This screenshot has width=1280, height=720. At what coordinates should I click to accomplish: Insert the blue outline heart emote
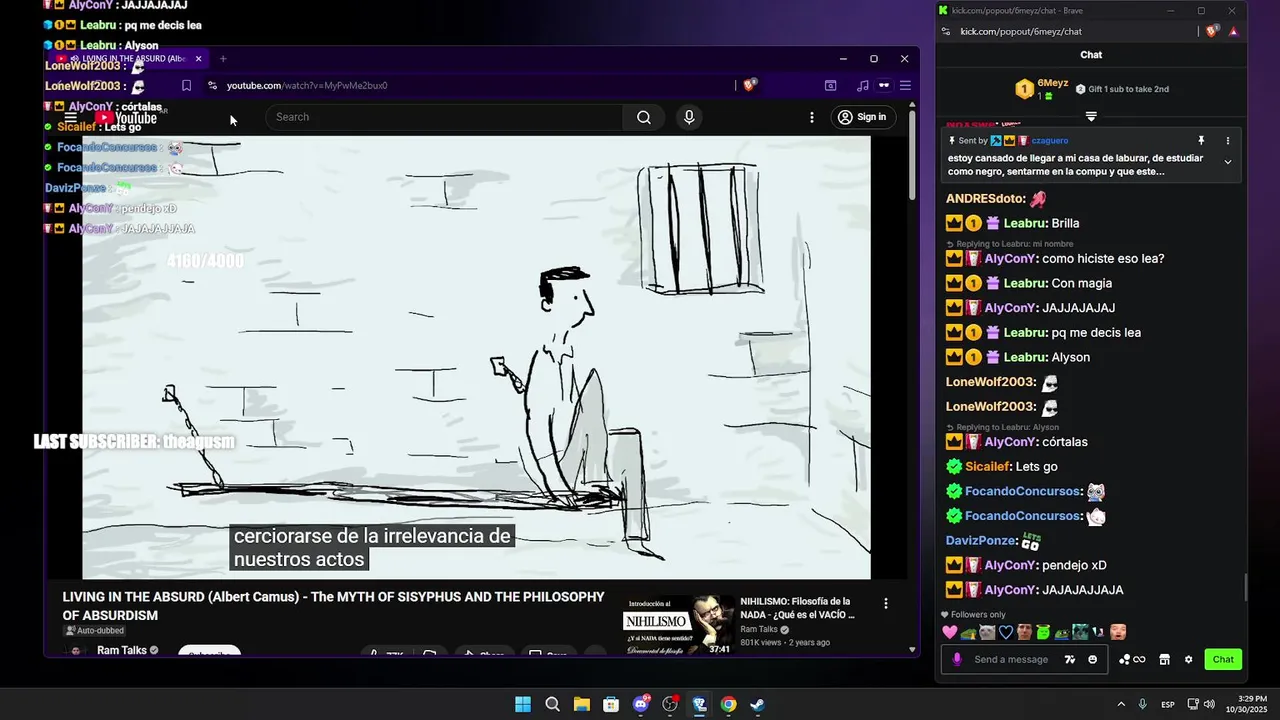click(x=1006, y=632)
